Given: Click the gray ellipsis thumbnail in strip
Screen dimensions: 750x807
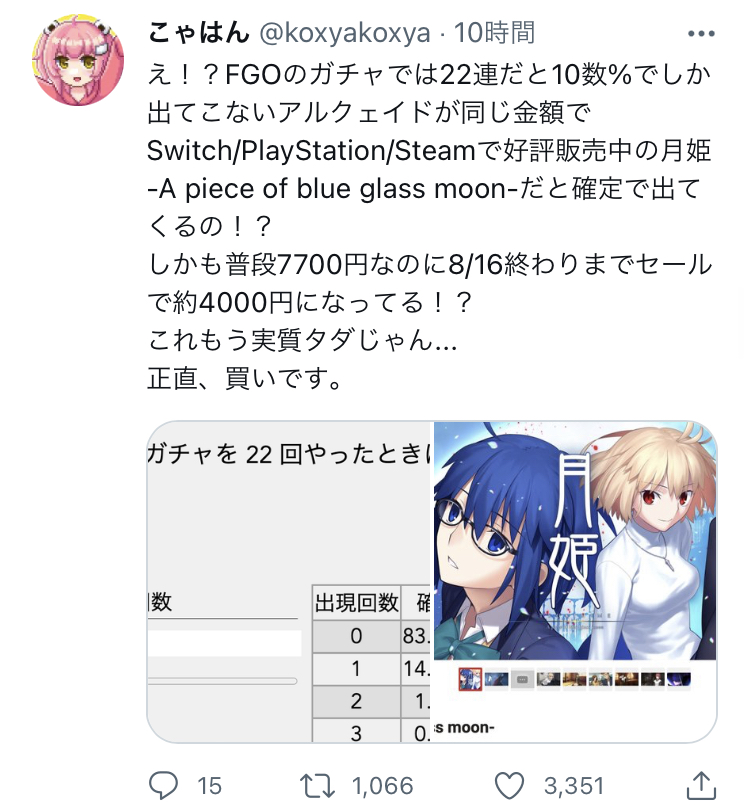Looking at the screenshot, I should pyautogui.click(x=522, y=679).
